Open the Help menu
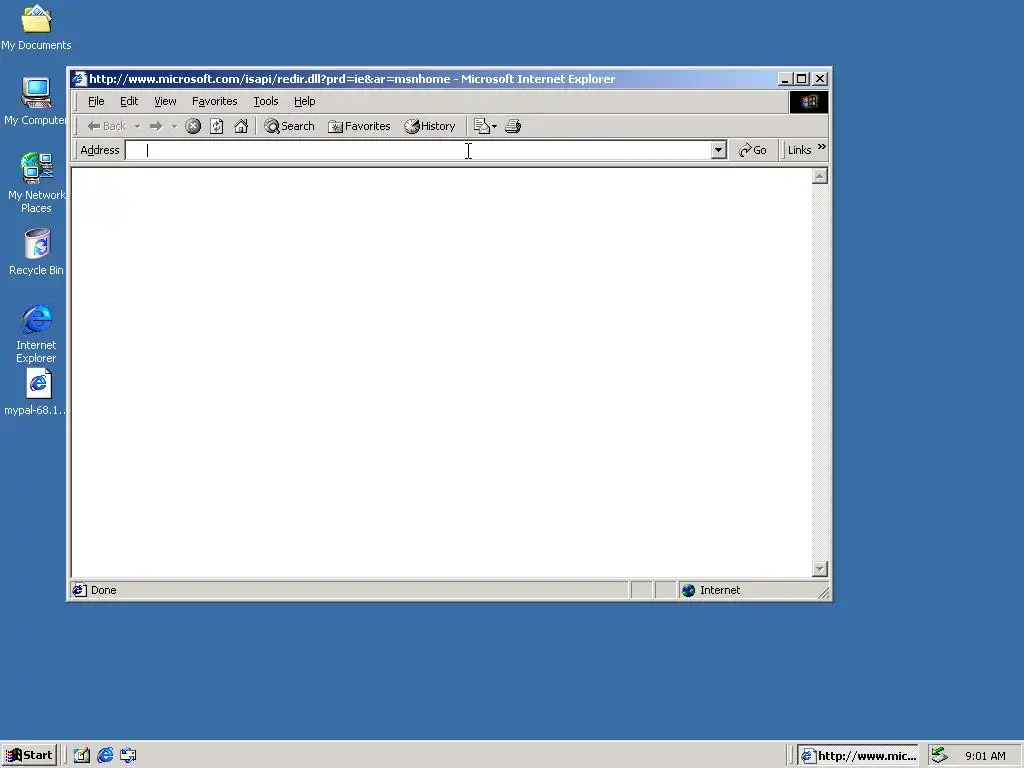 [304, 101]
